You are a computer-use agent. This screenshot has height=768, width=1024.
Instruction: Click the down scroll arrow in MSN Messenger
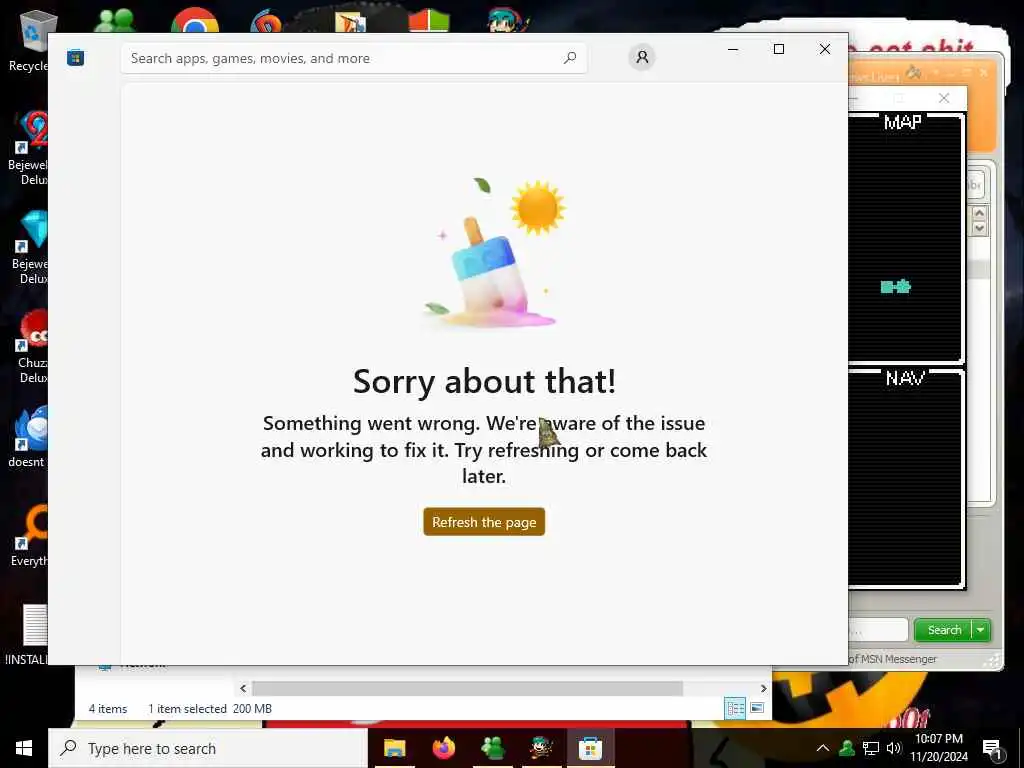point(979,228)
